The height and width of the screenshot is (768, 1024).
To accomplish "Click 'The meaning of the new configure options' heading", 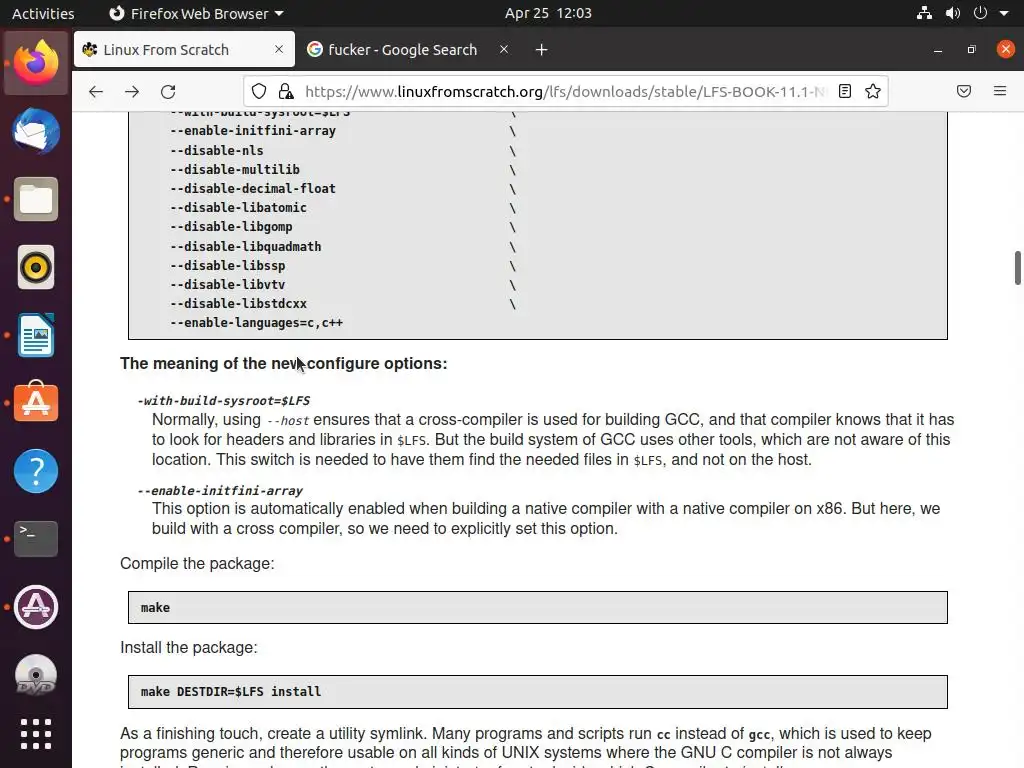I will pyautogui.click(x=283, y=363).
